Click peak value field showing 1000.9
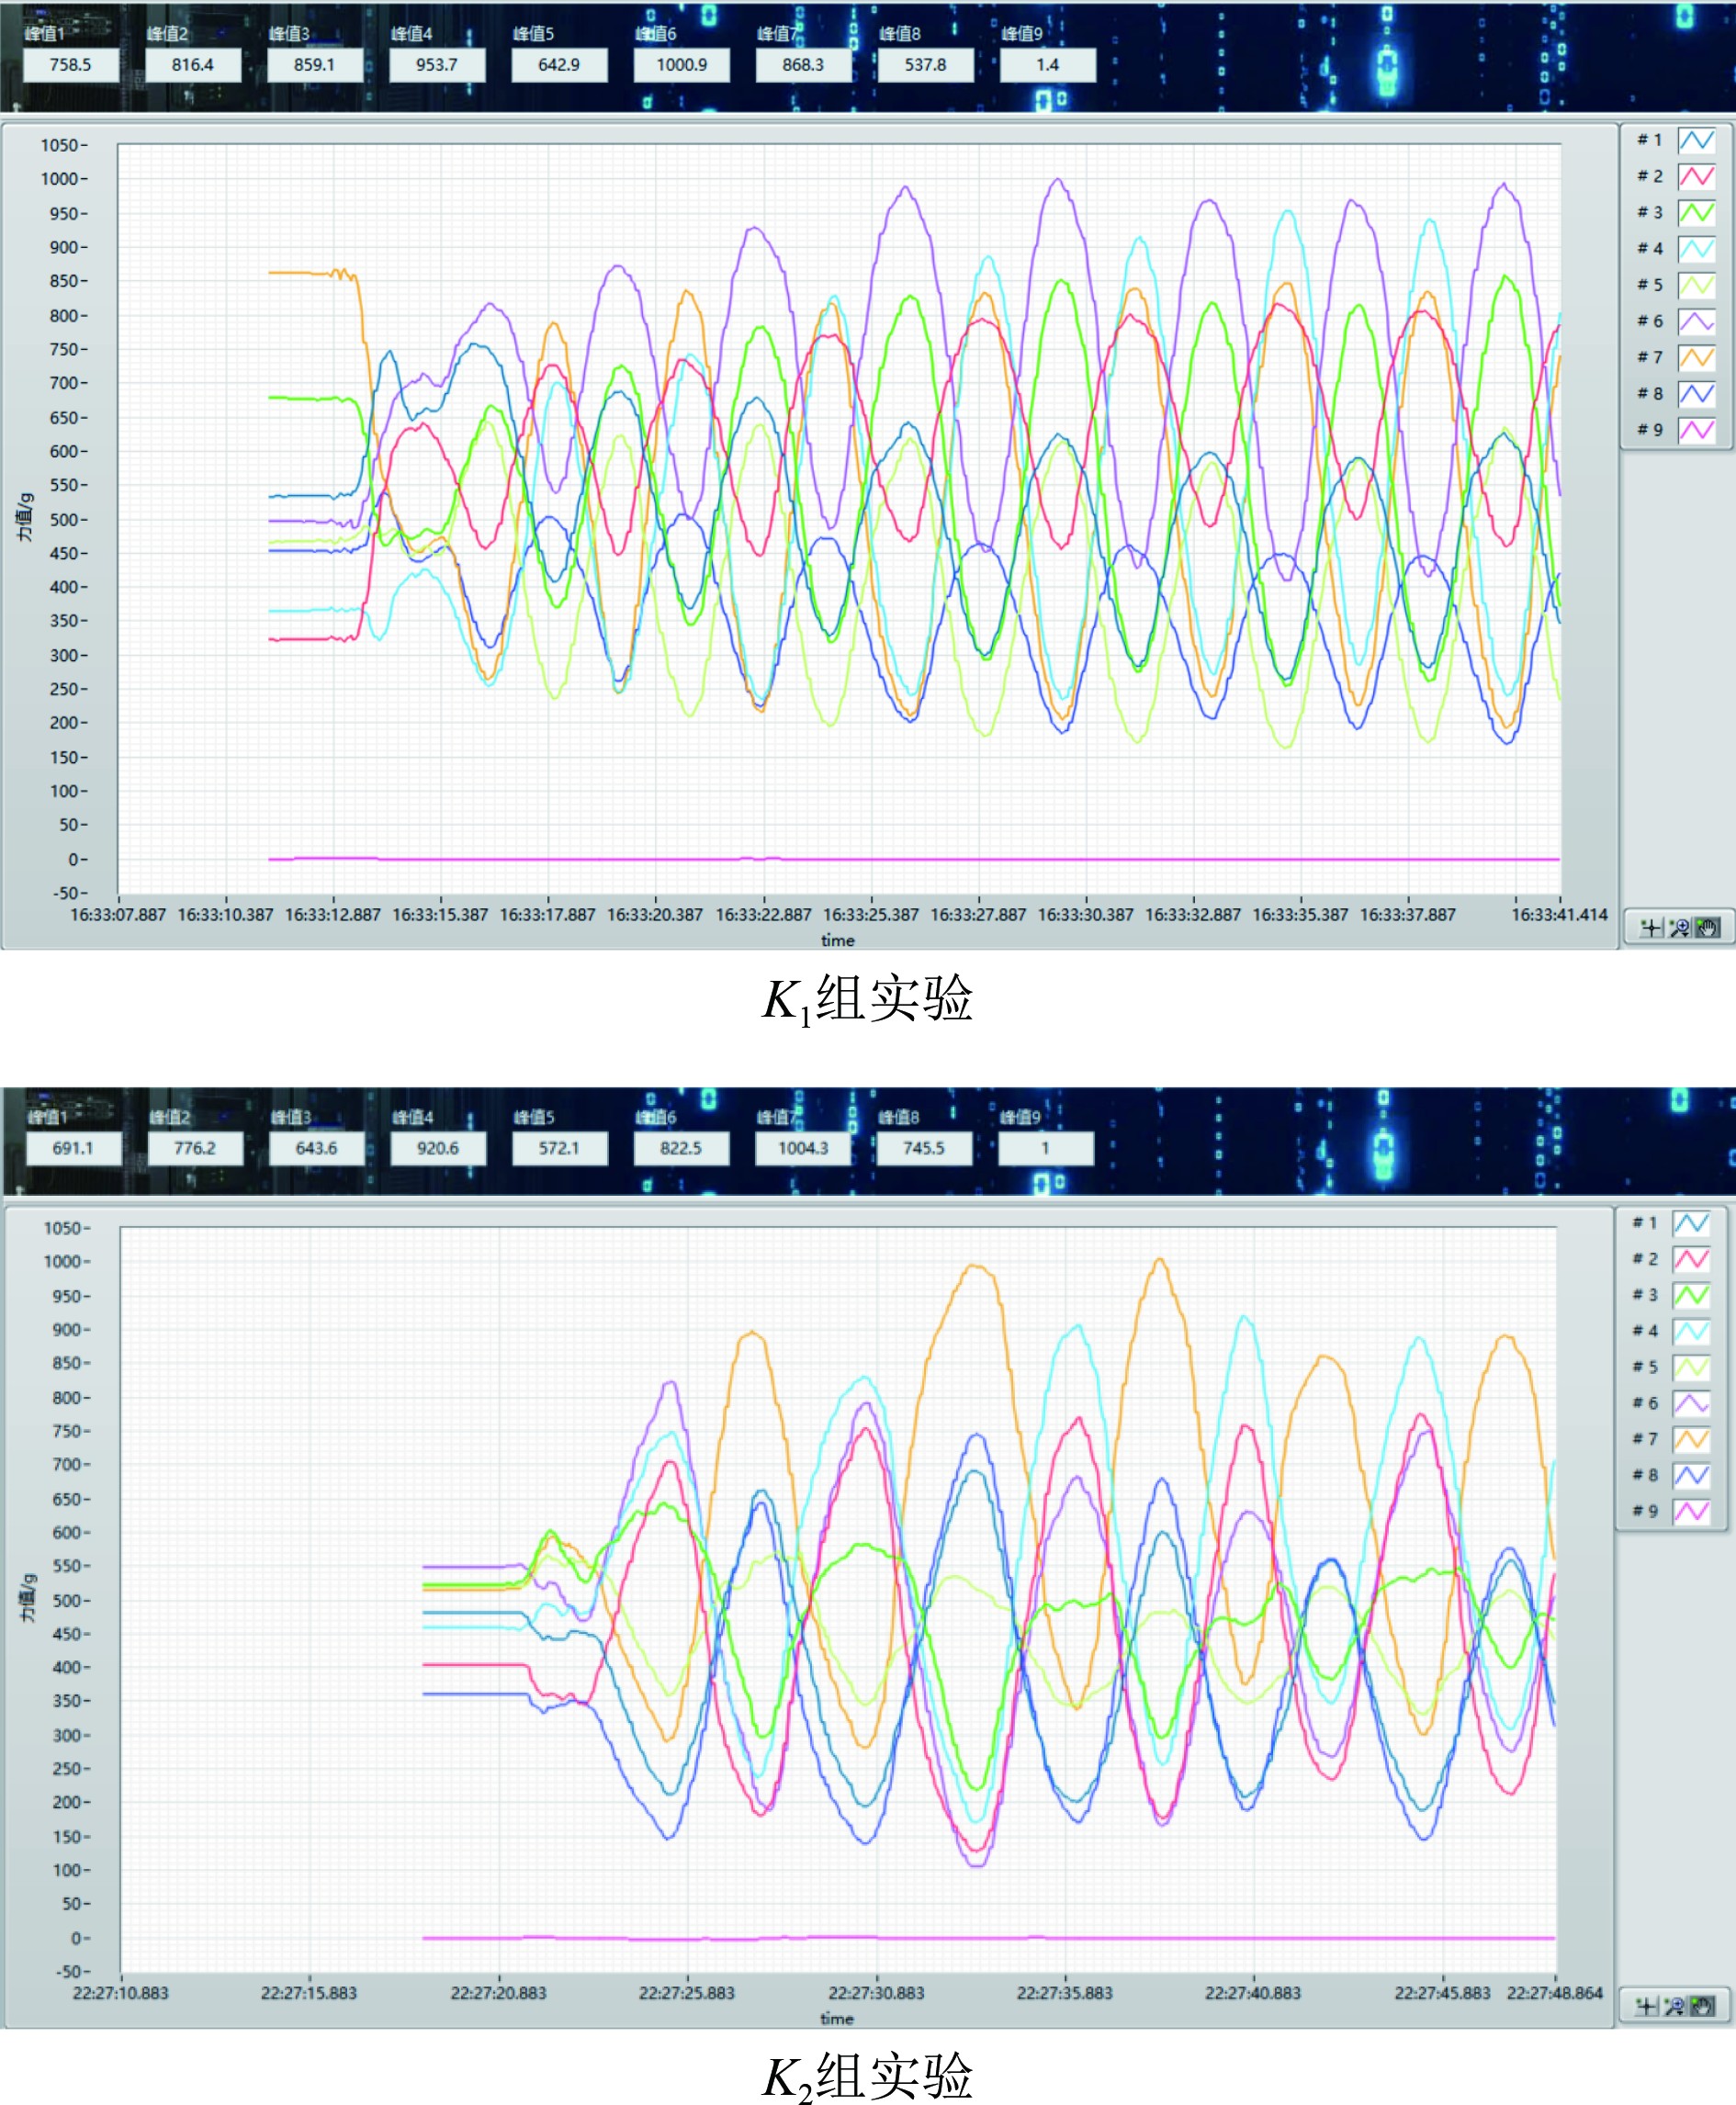The width and height of the screenshot is (1736, 2105). (x=681, y=65)
